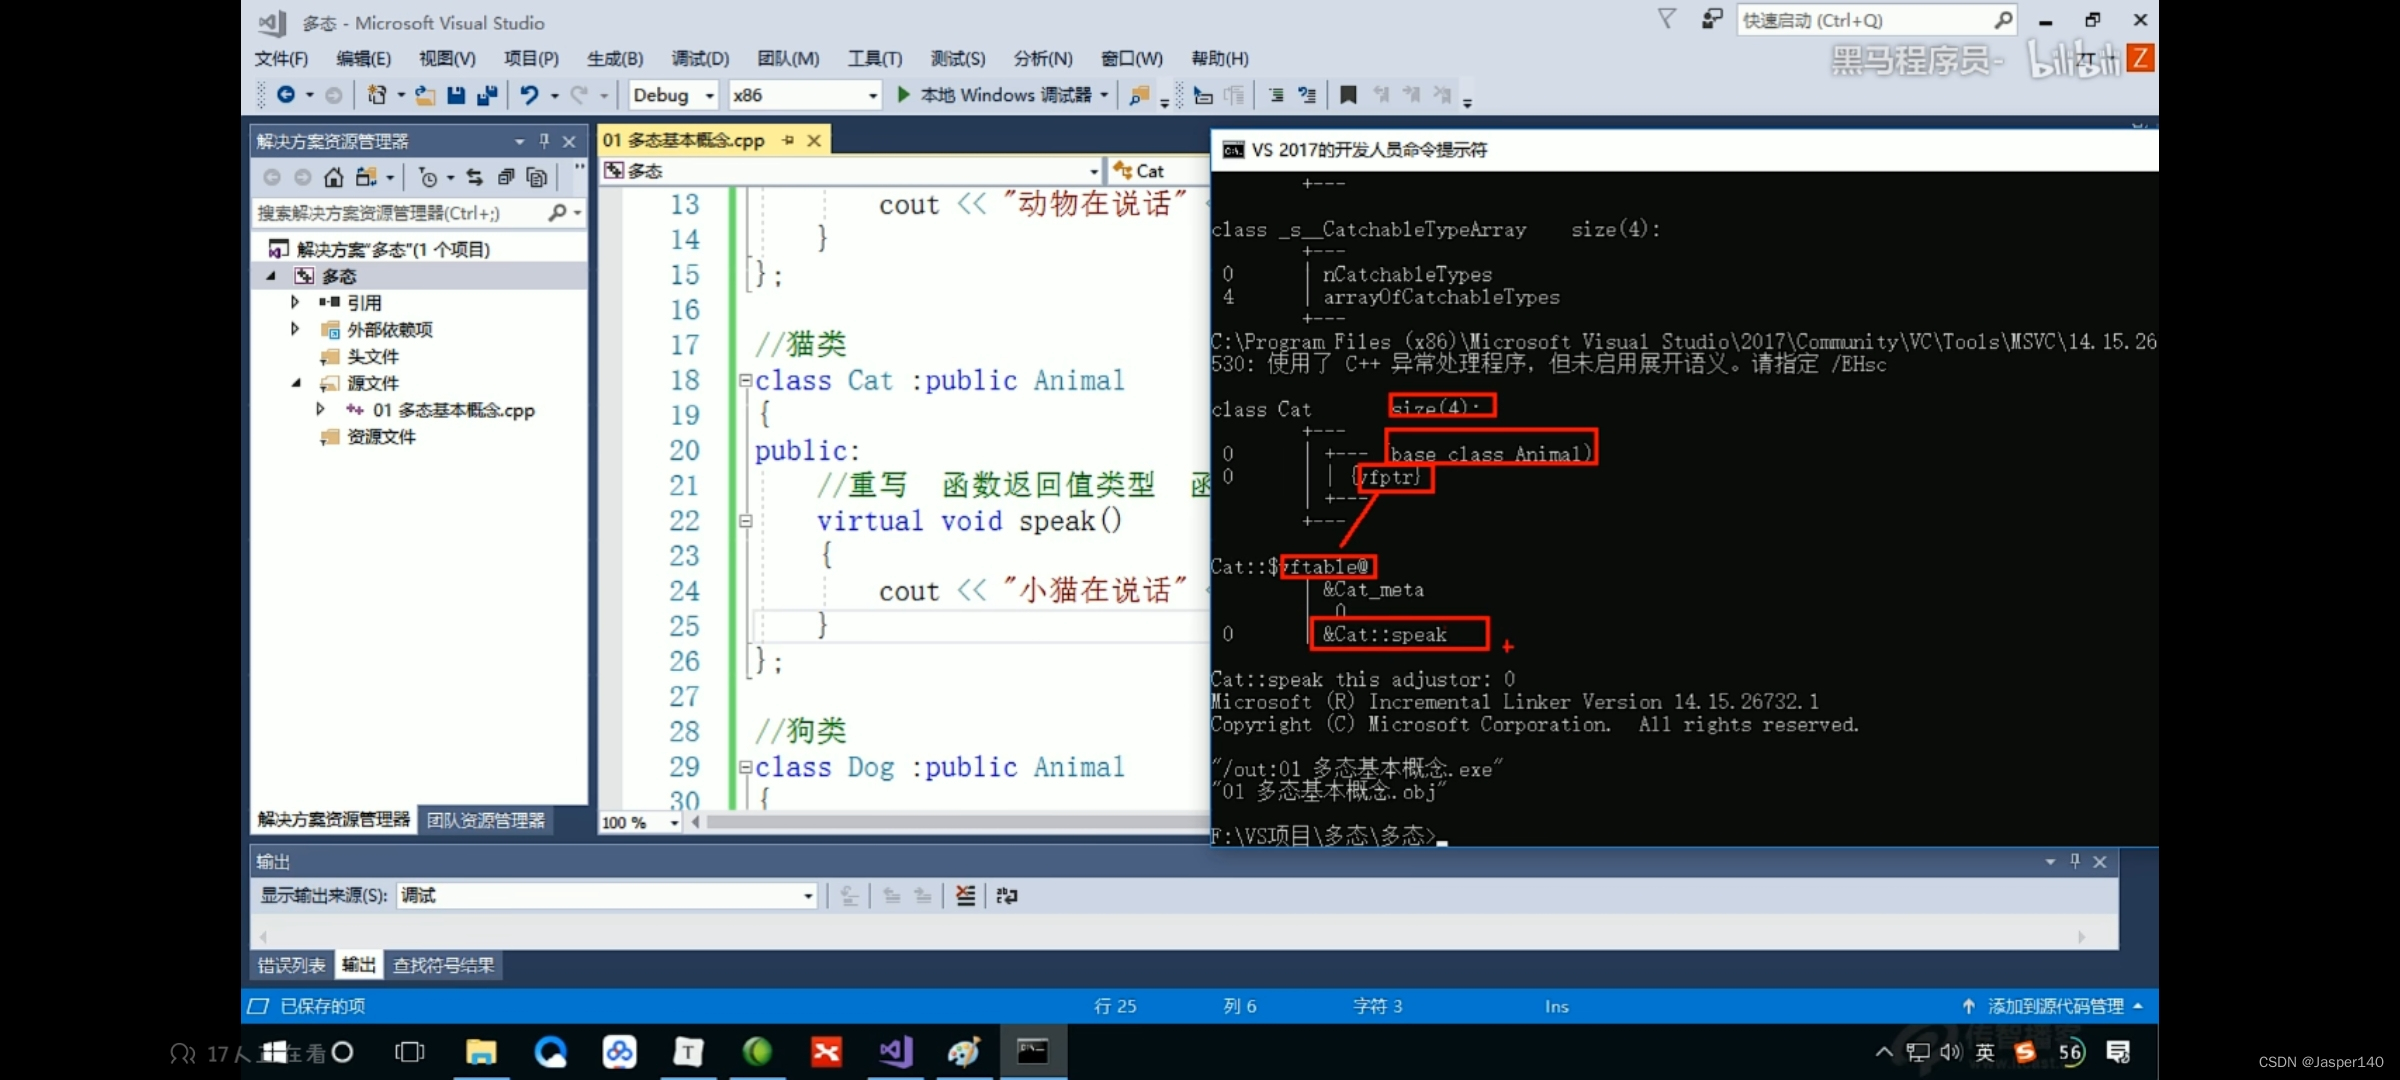Open the Debug configuration dropdown
The image size is (2400, 1080).
675,95
